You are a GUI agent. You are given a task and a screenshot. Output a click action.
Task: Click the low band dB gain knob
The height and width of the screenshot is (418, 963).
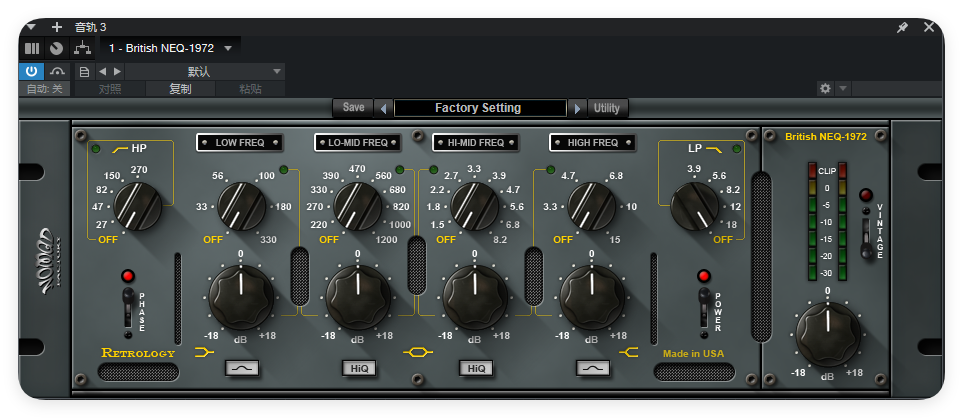tap(241, 297)
